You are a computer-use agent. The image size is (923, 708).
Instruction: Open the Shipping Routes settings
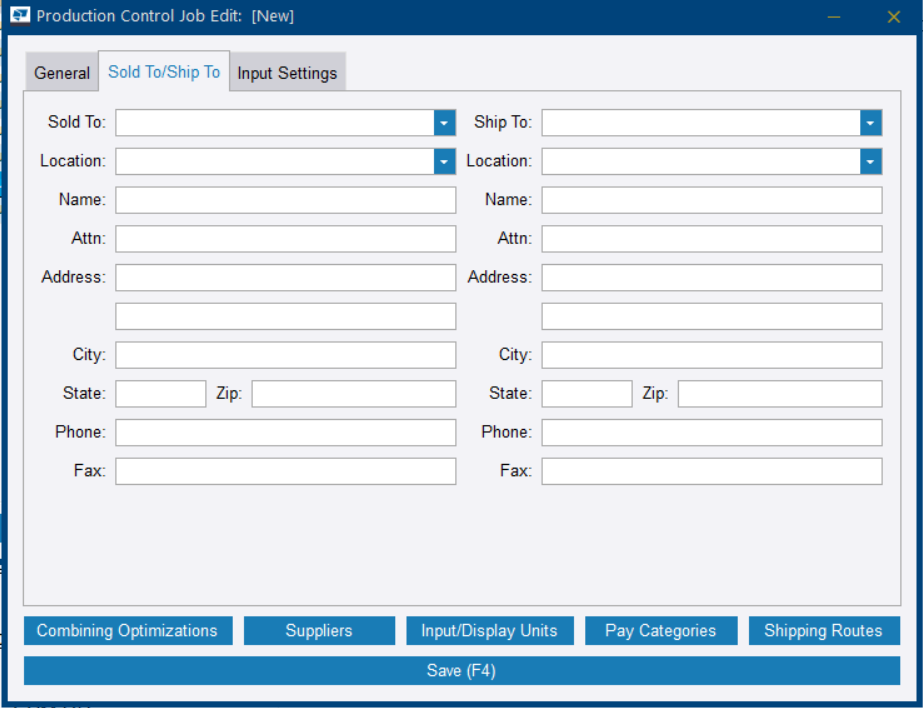824,630
